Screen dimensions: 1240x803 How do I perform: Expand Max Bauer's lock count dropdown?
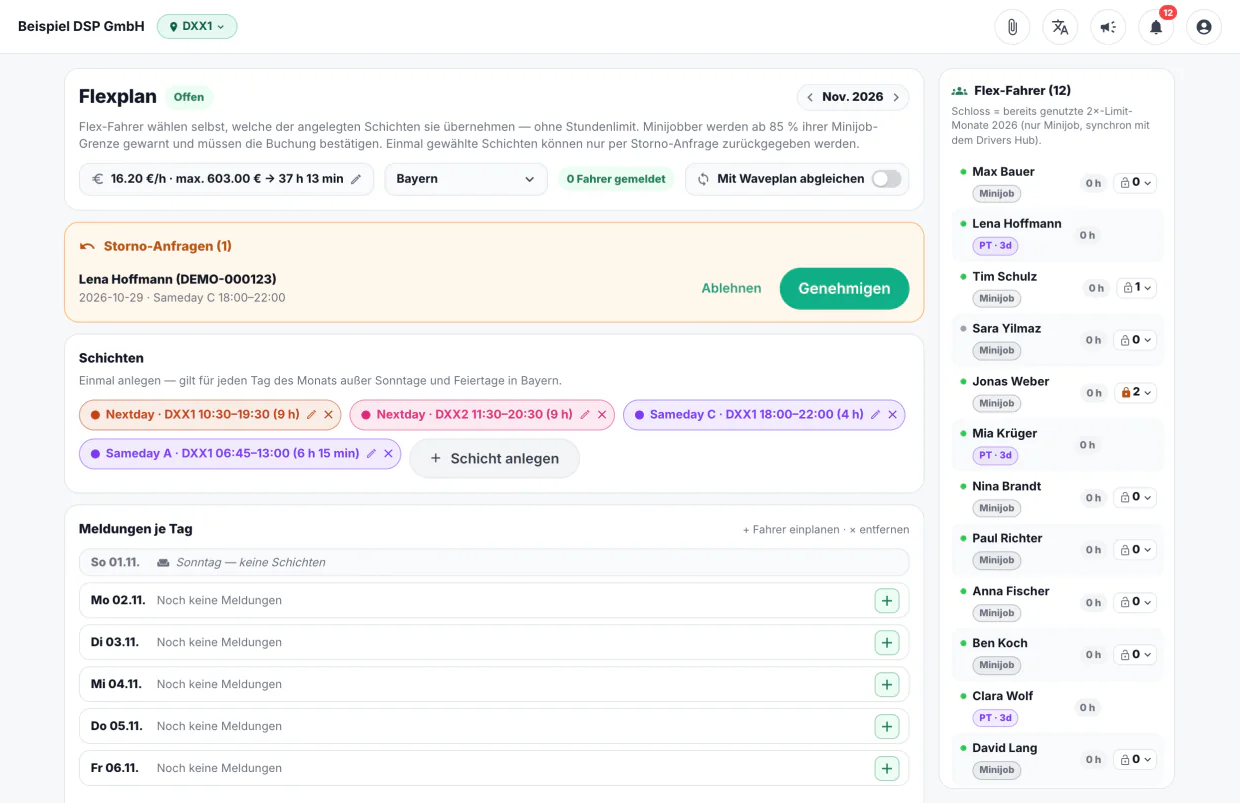click(1136, 183)
